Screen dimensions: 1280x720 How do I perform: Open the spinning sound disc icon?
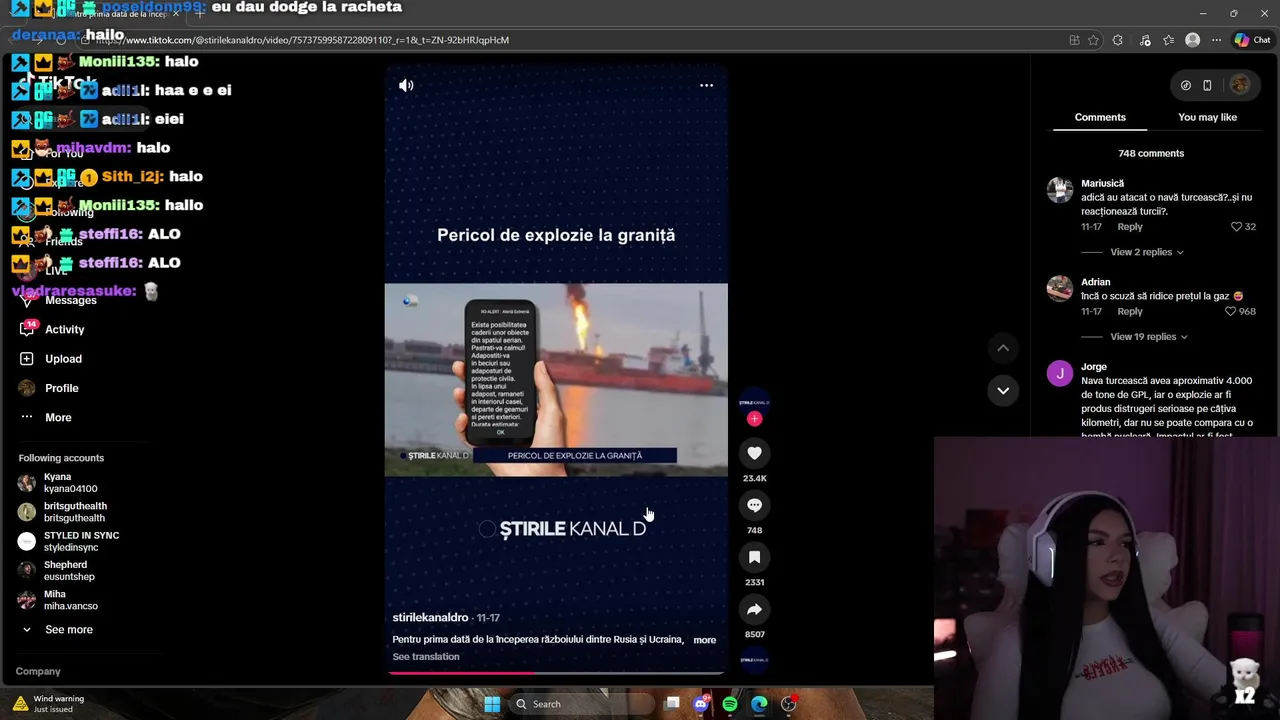(x=754, y=659)
